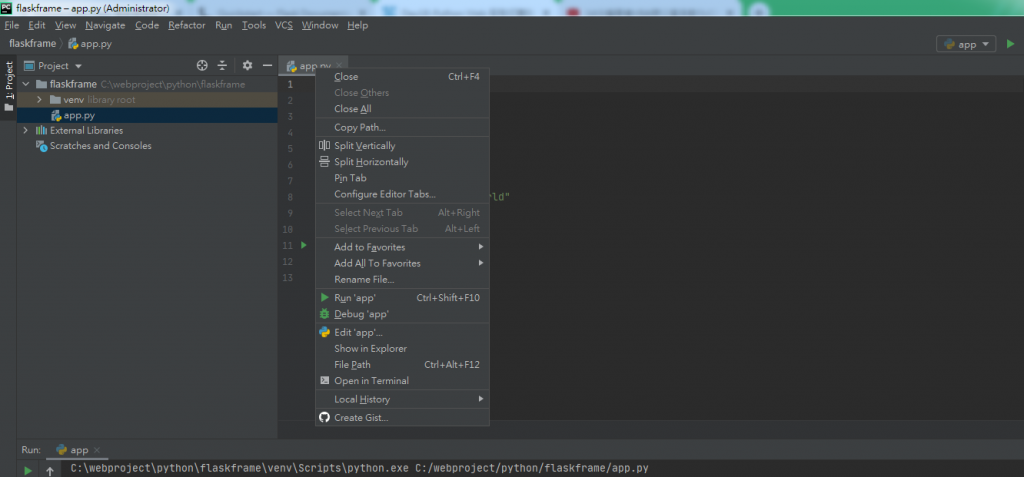Click the rerun green arrow in Run panel
Image resolution: width=1024 pixels, height=477 pixels.
point(28,470)
